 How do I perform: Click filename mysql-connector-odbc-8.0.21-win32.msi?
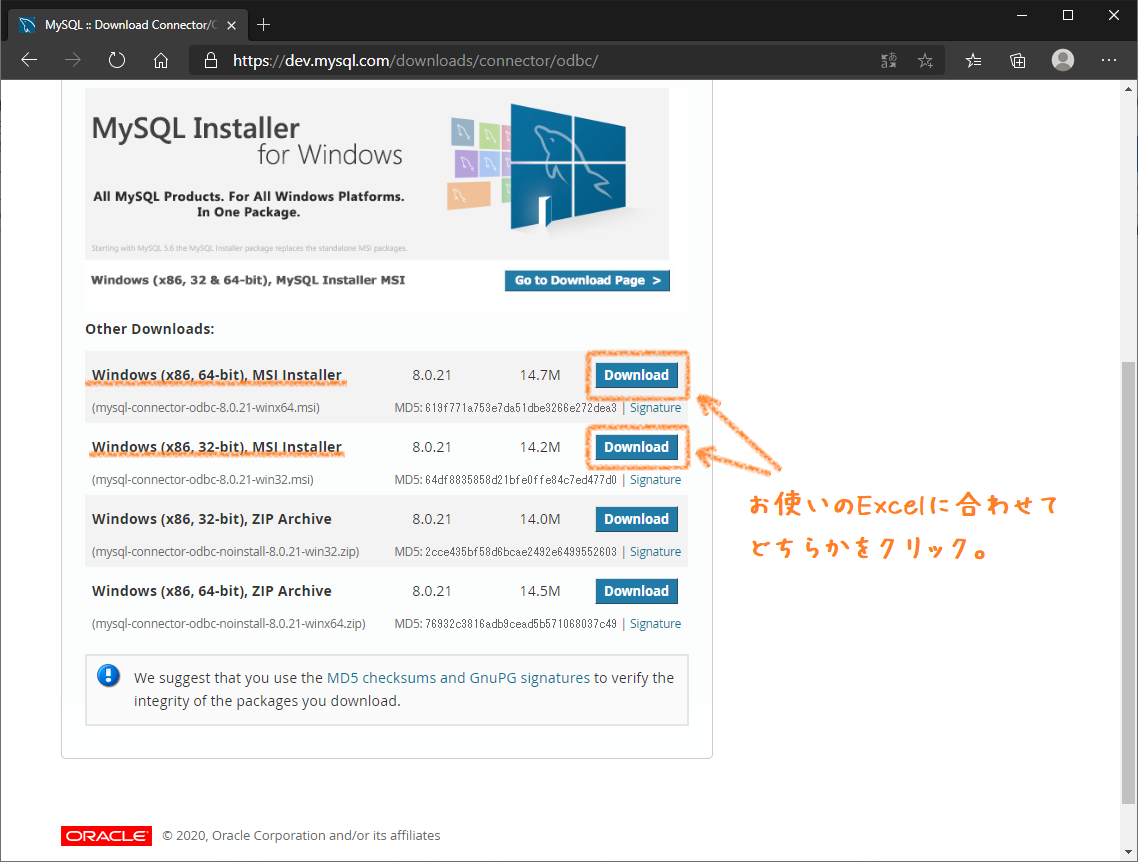202,480
